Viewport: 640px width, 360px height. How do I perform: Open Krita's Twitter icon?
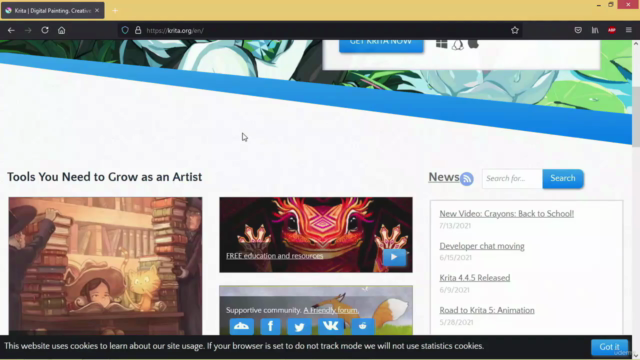coord(299,326)
